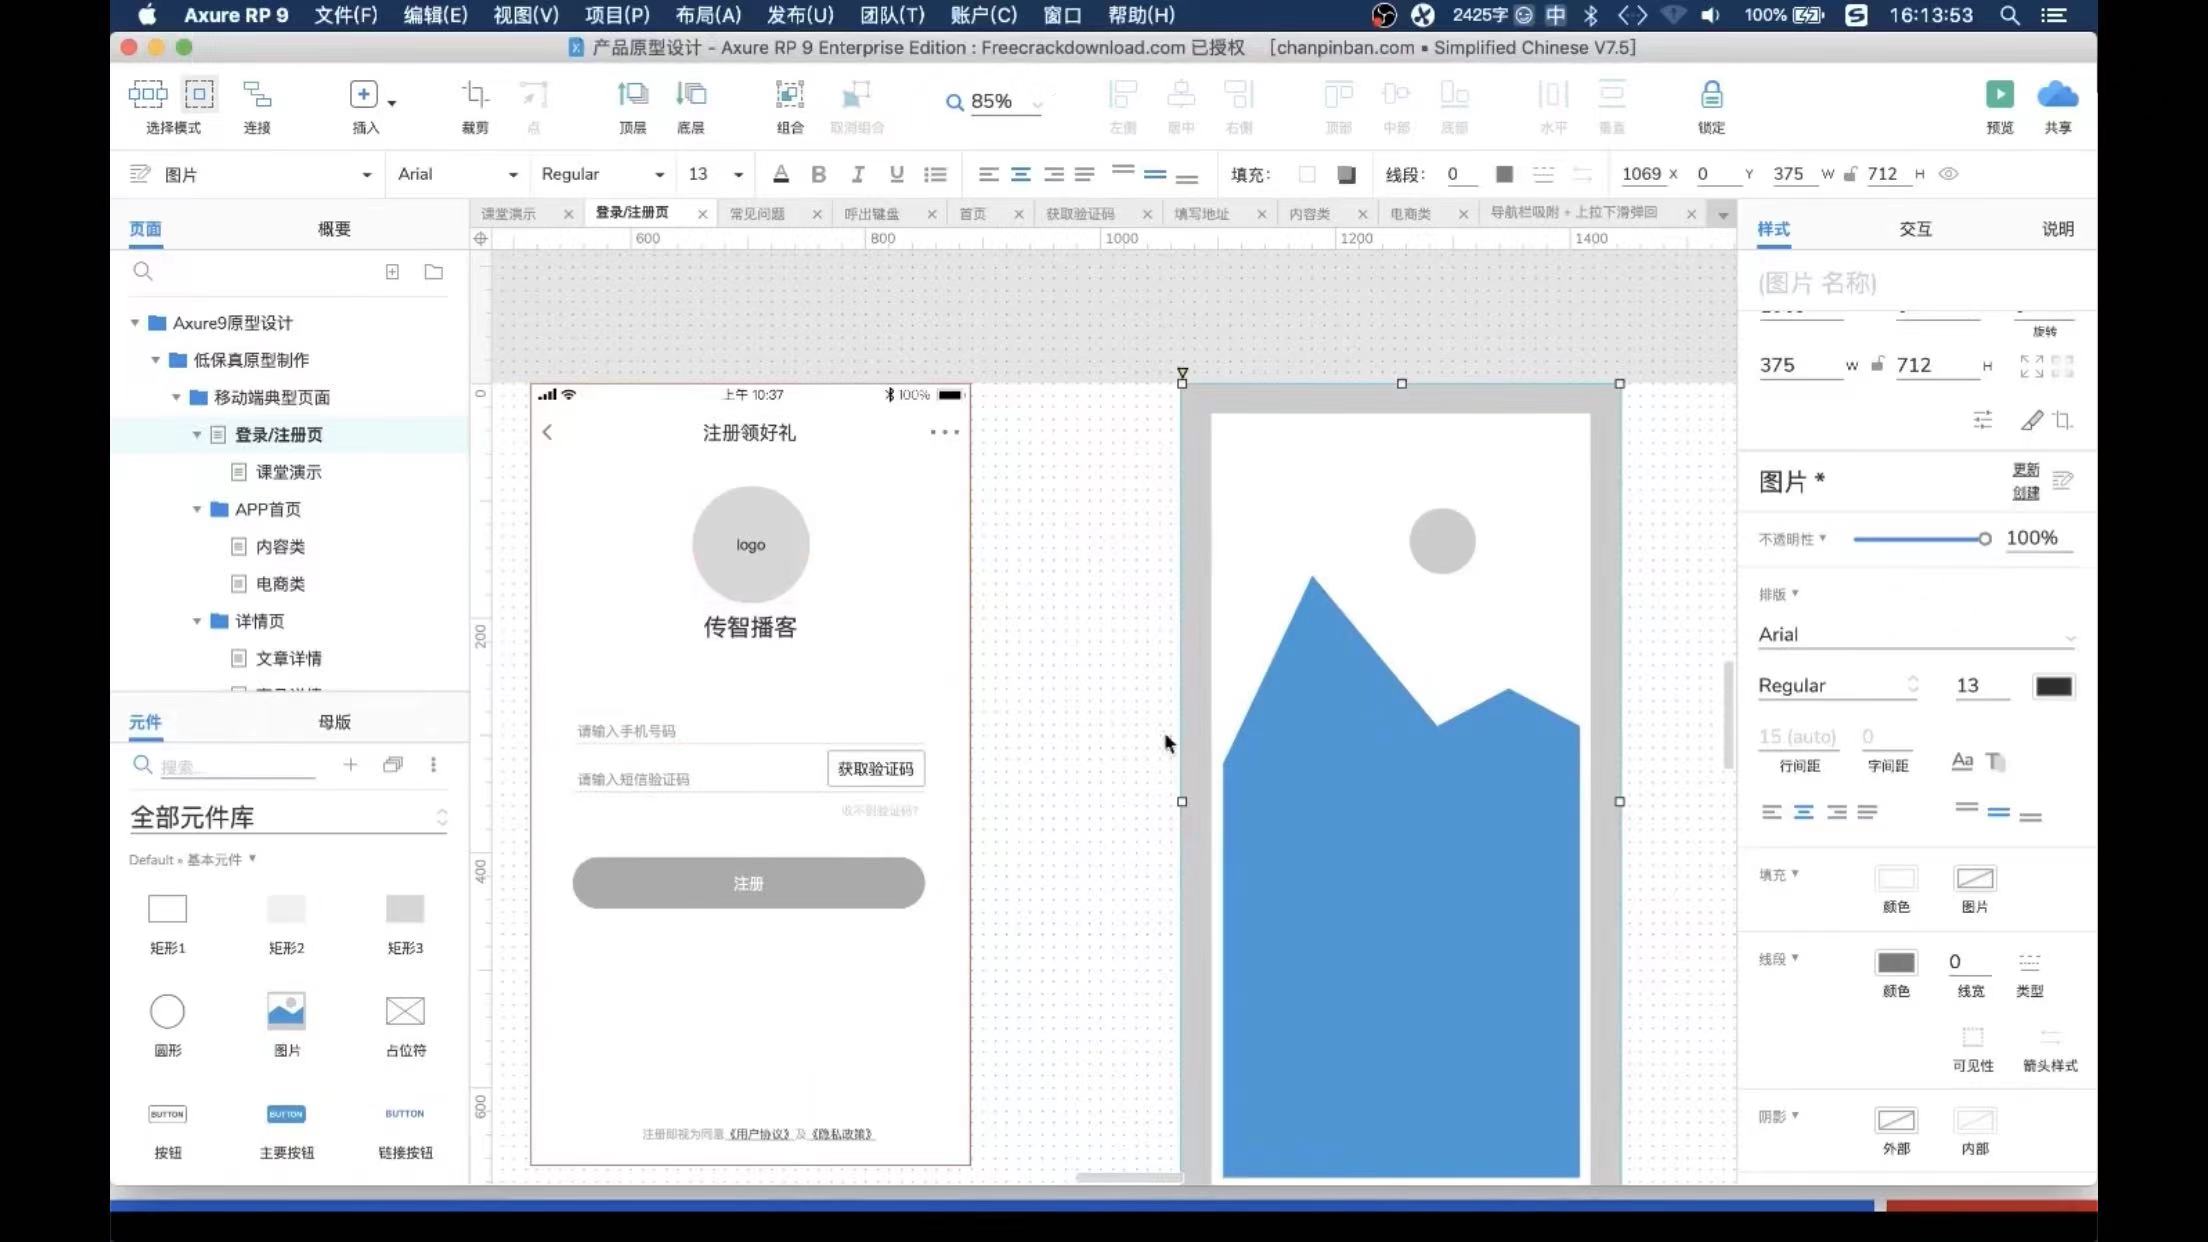This screenshot has height=1242, width=2208.
Task: Click the Crop tool in toolbar
Action: click(475, 95)
